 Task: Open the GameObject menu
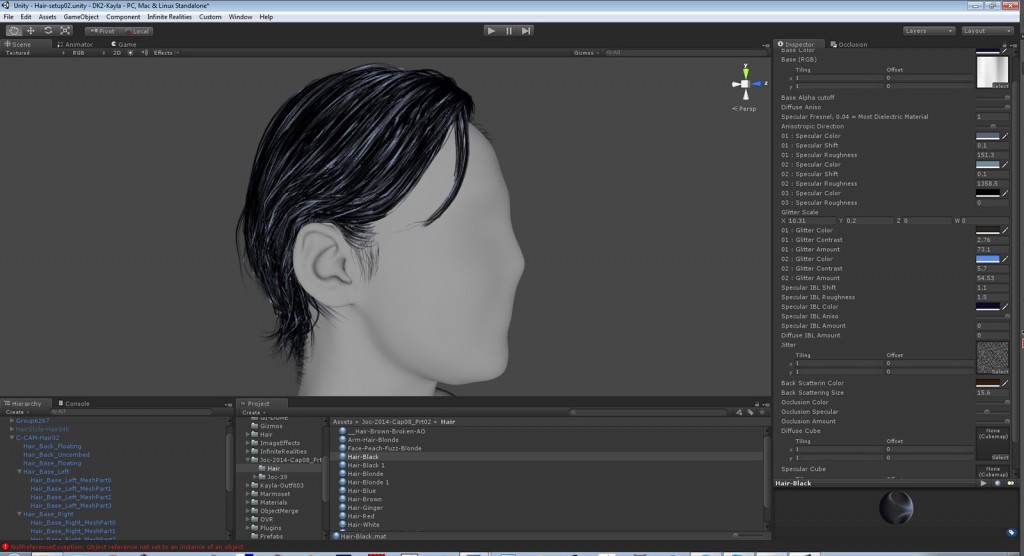tap(81, 17)
